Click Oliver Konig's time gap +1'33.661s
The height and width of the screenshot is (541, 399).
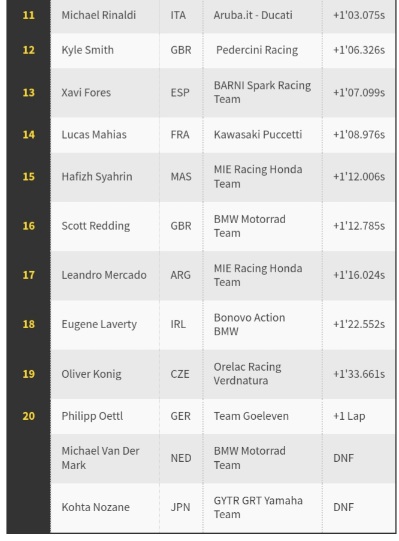[359, 374]
